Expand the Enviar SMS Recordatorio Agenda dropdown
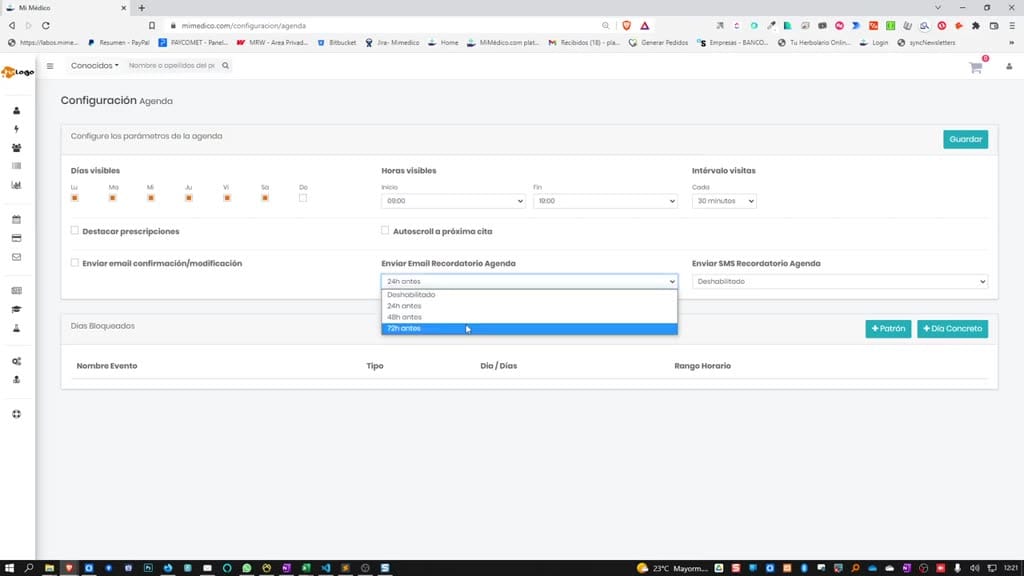 [x=840, y=281]
